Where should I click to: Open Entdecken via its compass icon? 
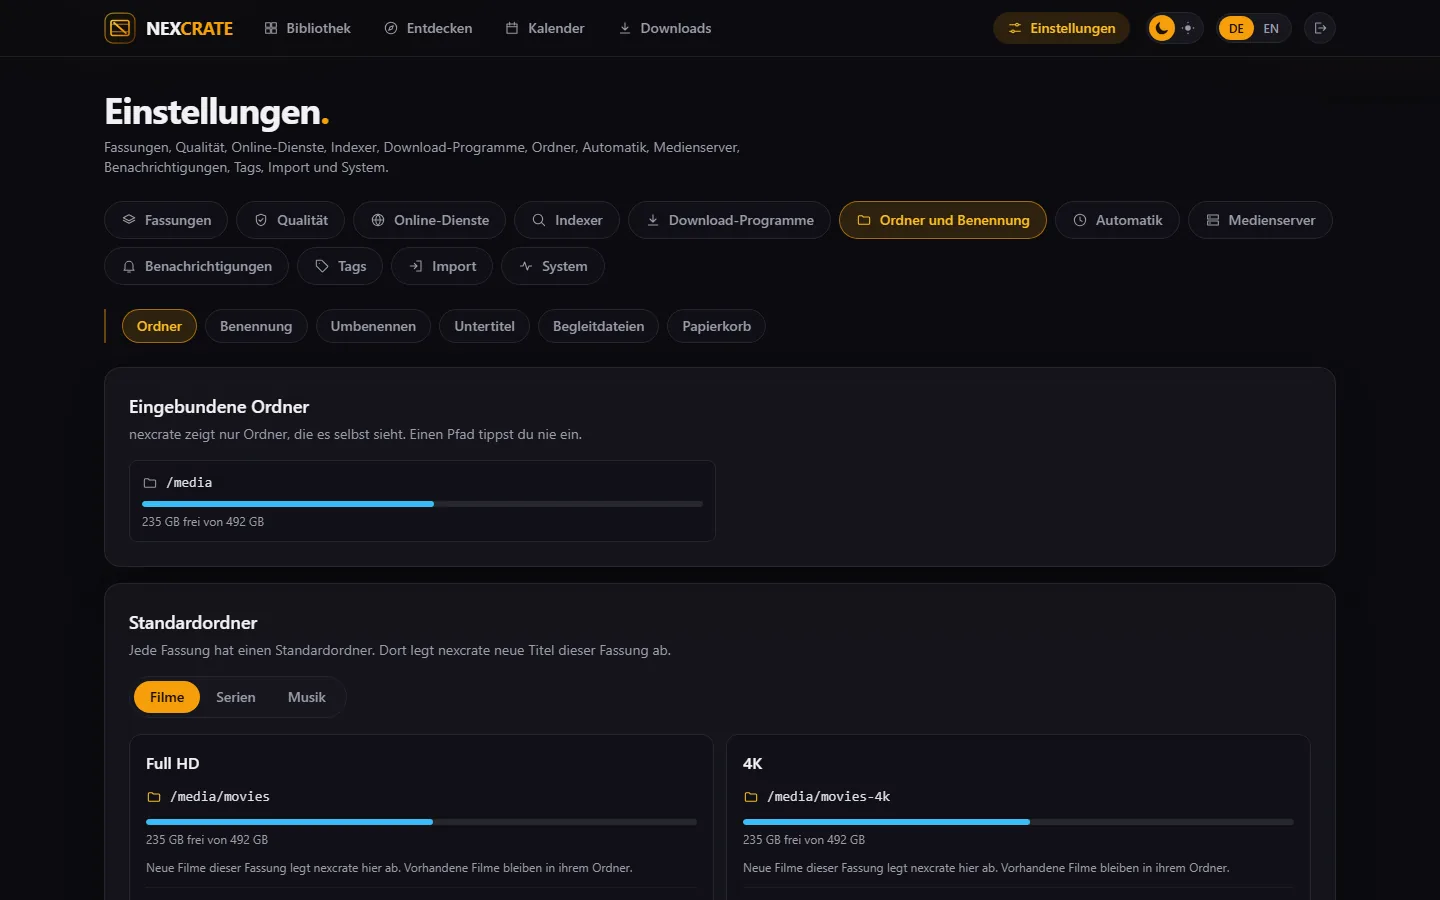click(x=391, y=28)
